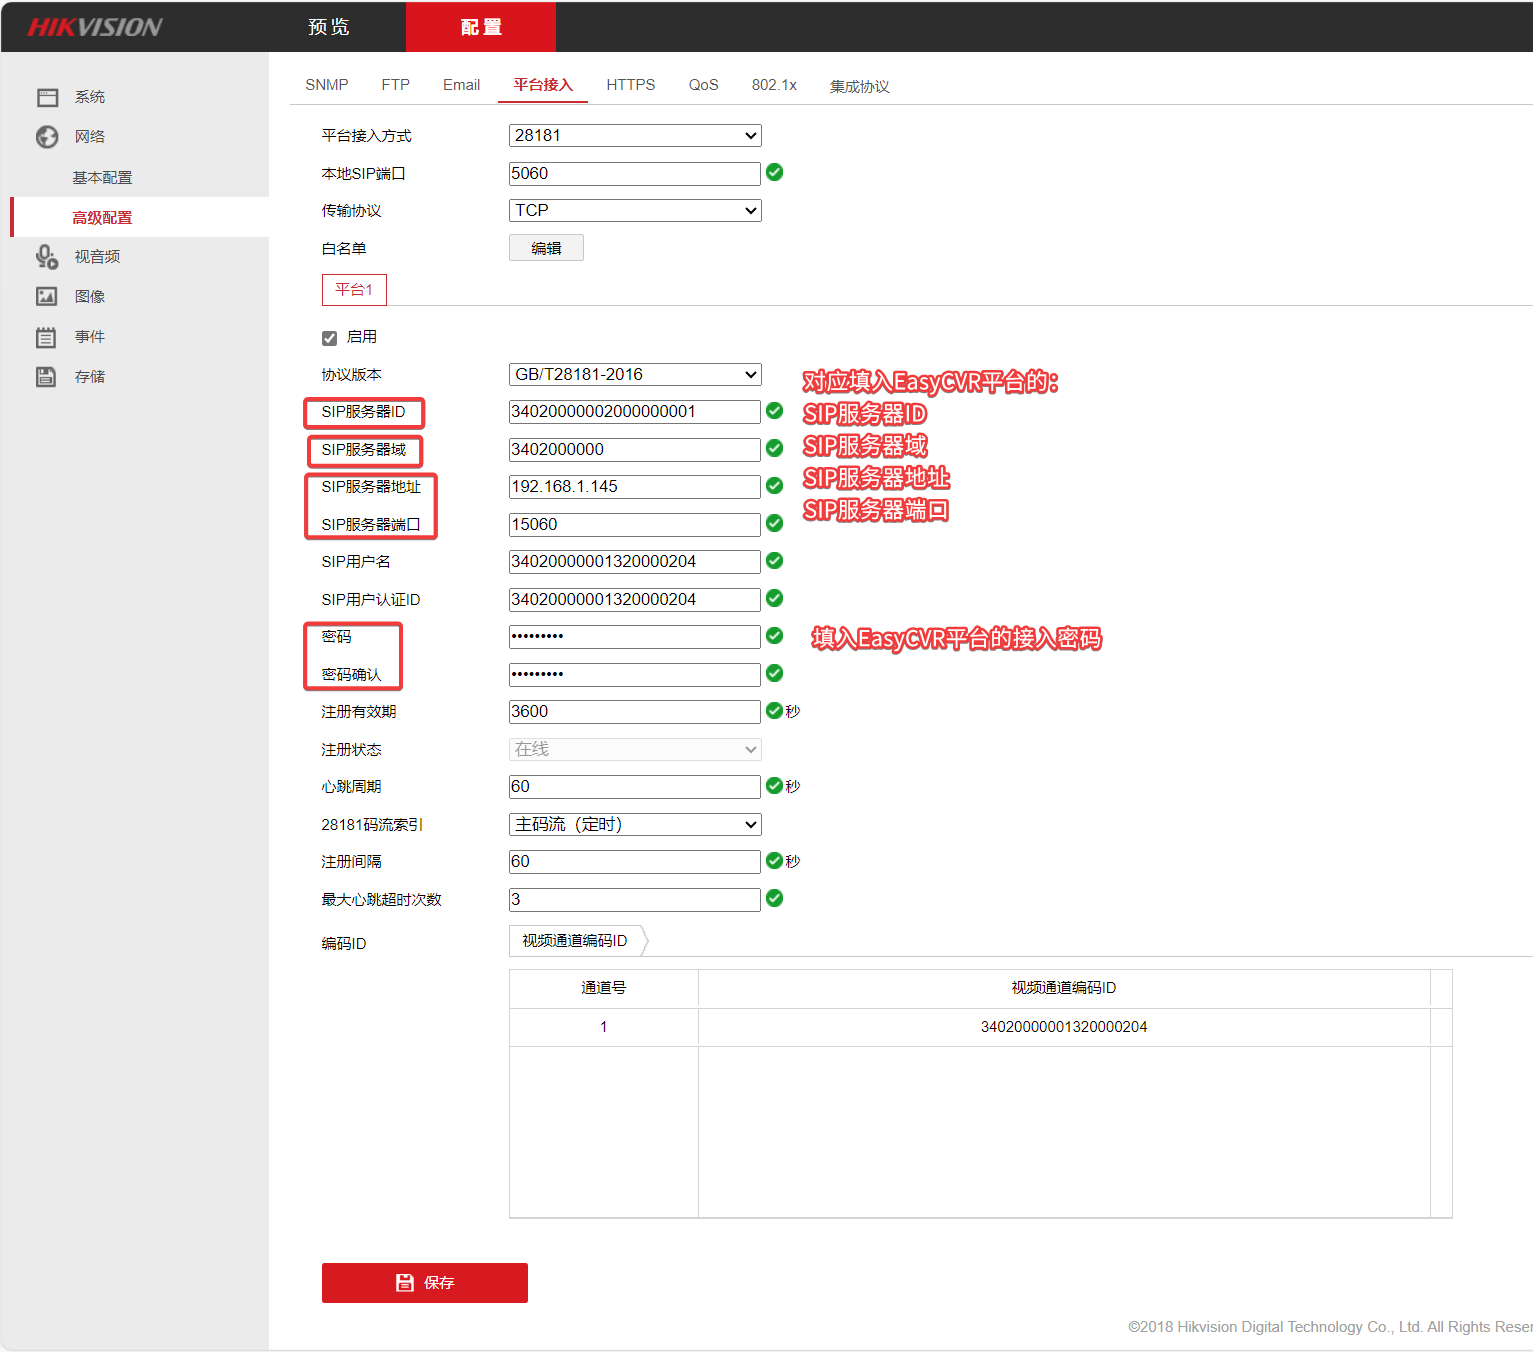The width and height of the screenshot is (1533, 1352).
Task: Open the 事件 (Event) calendar icon
Action: click(47, 337)
